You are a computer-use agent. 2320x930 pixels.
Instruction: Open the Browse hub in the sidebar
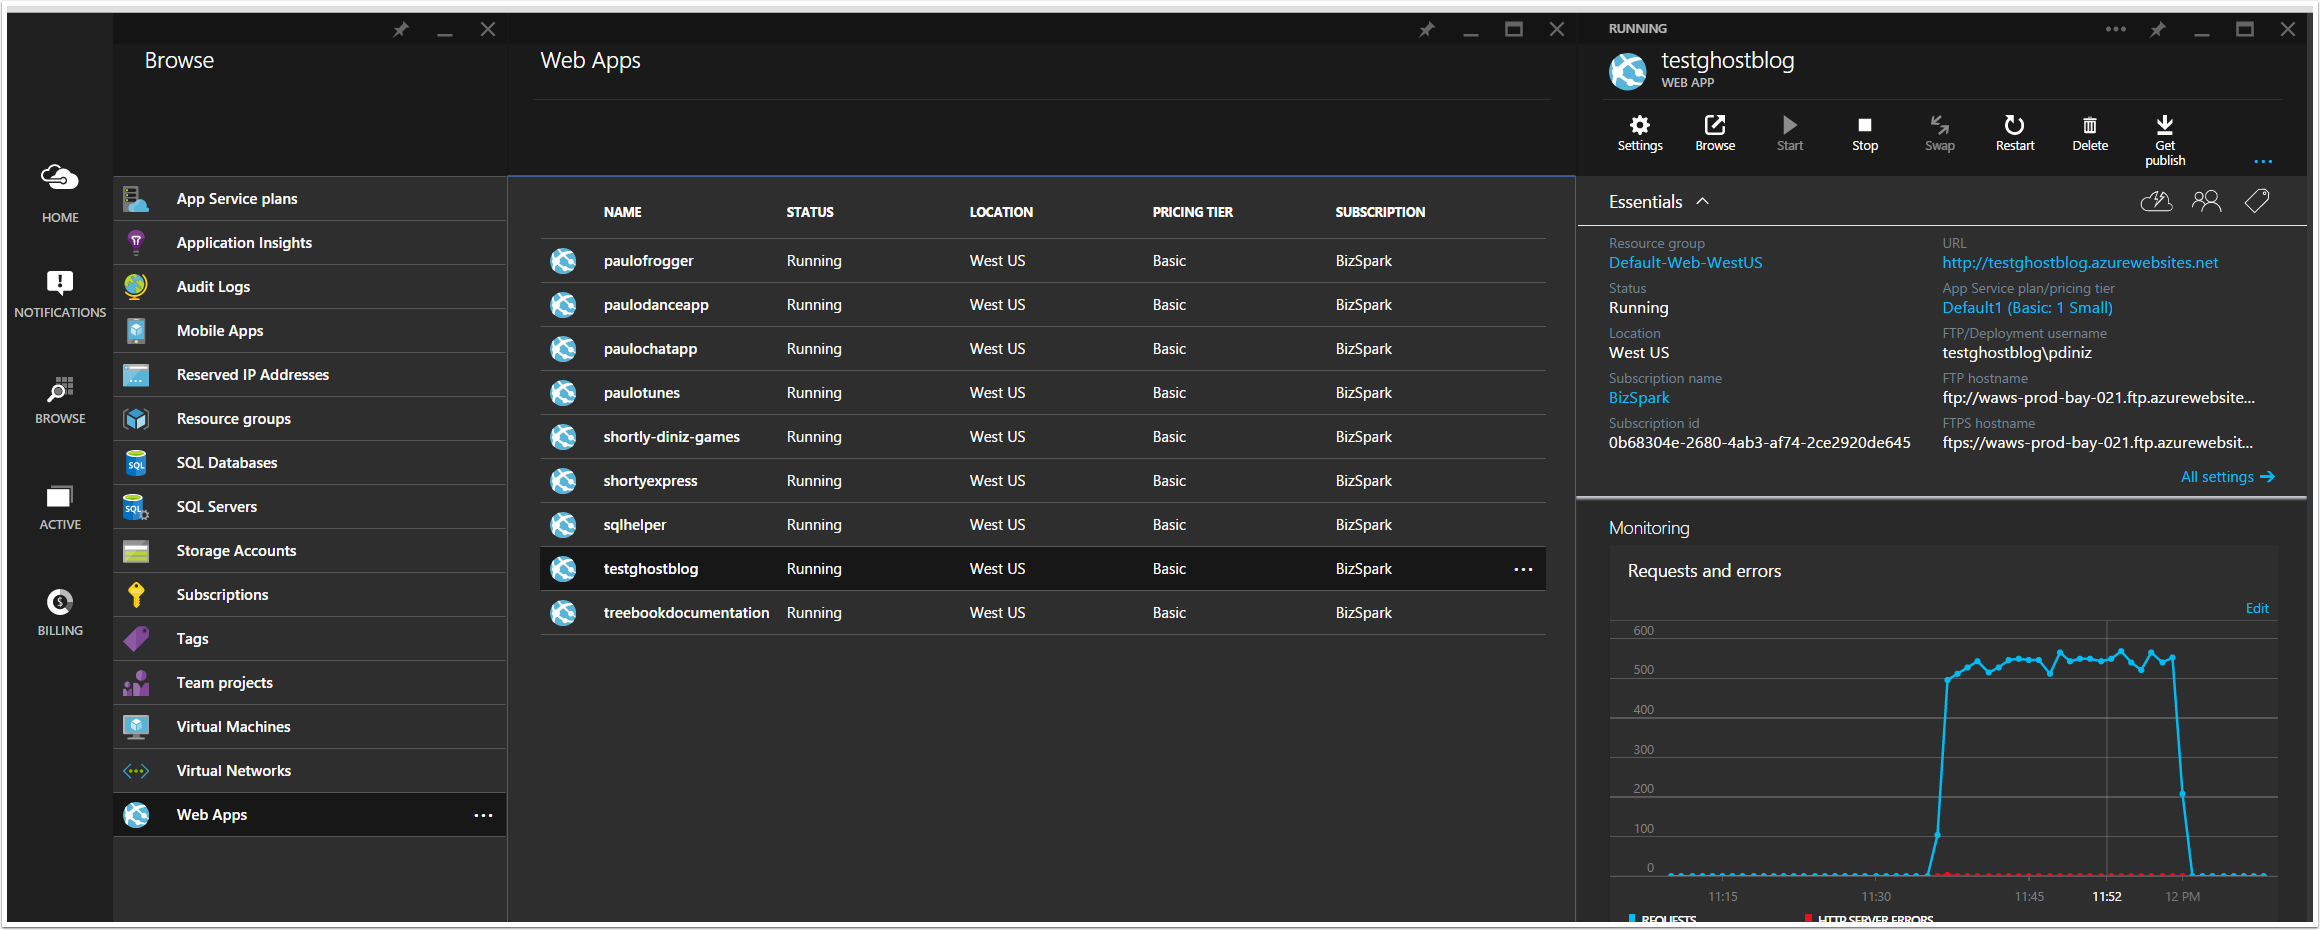pos(60,400)
